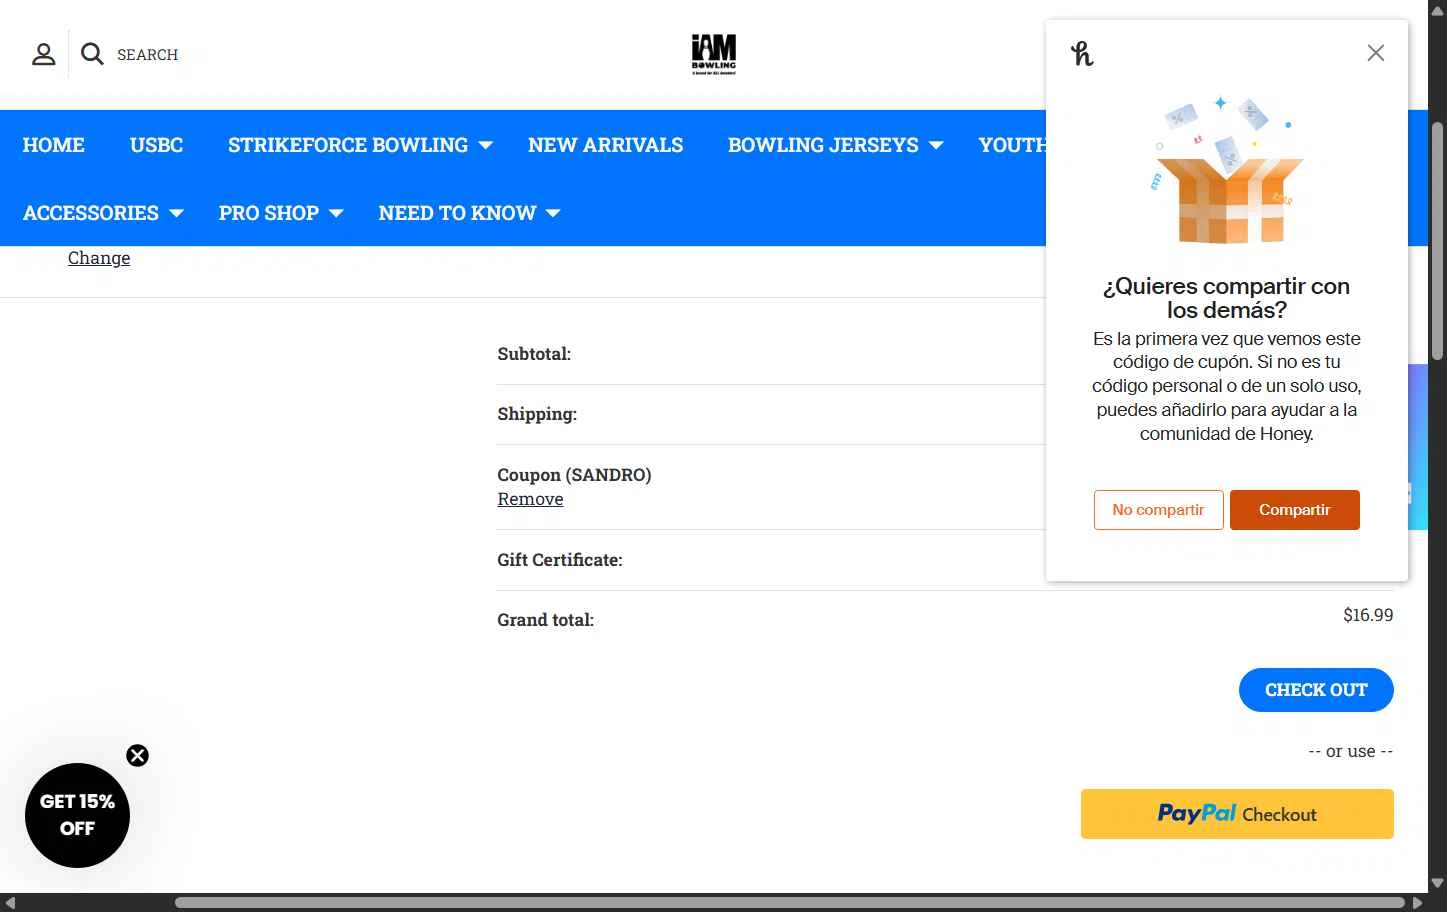Dismiss the Get 15% Off badge

click(x=138, y=755)
